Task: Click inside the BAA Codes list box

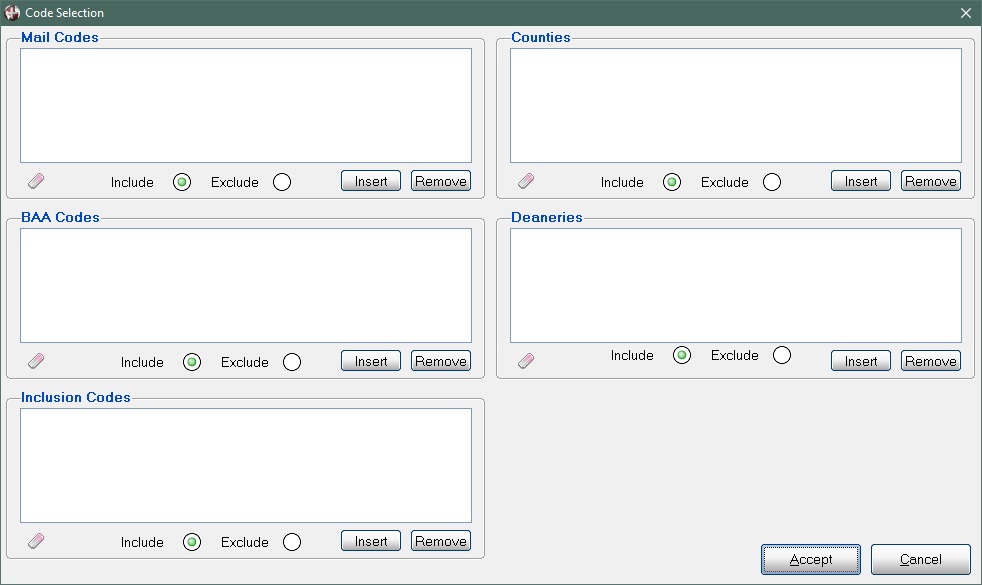Action: 246,285
